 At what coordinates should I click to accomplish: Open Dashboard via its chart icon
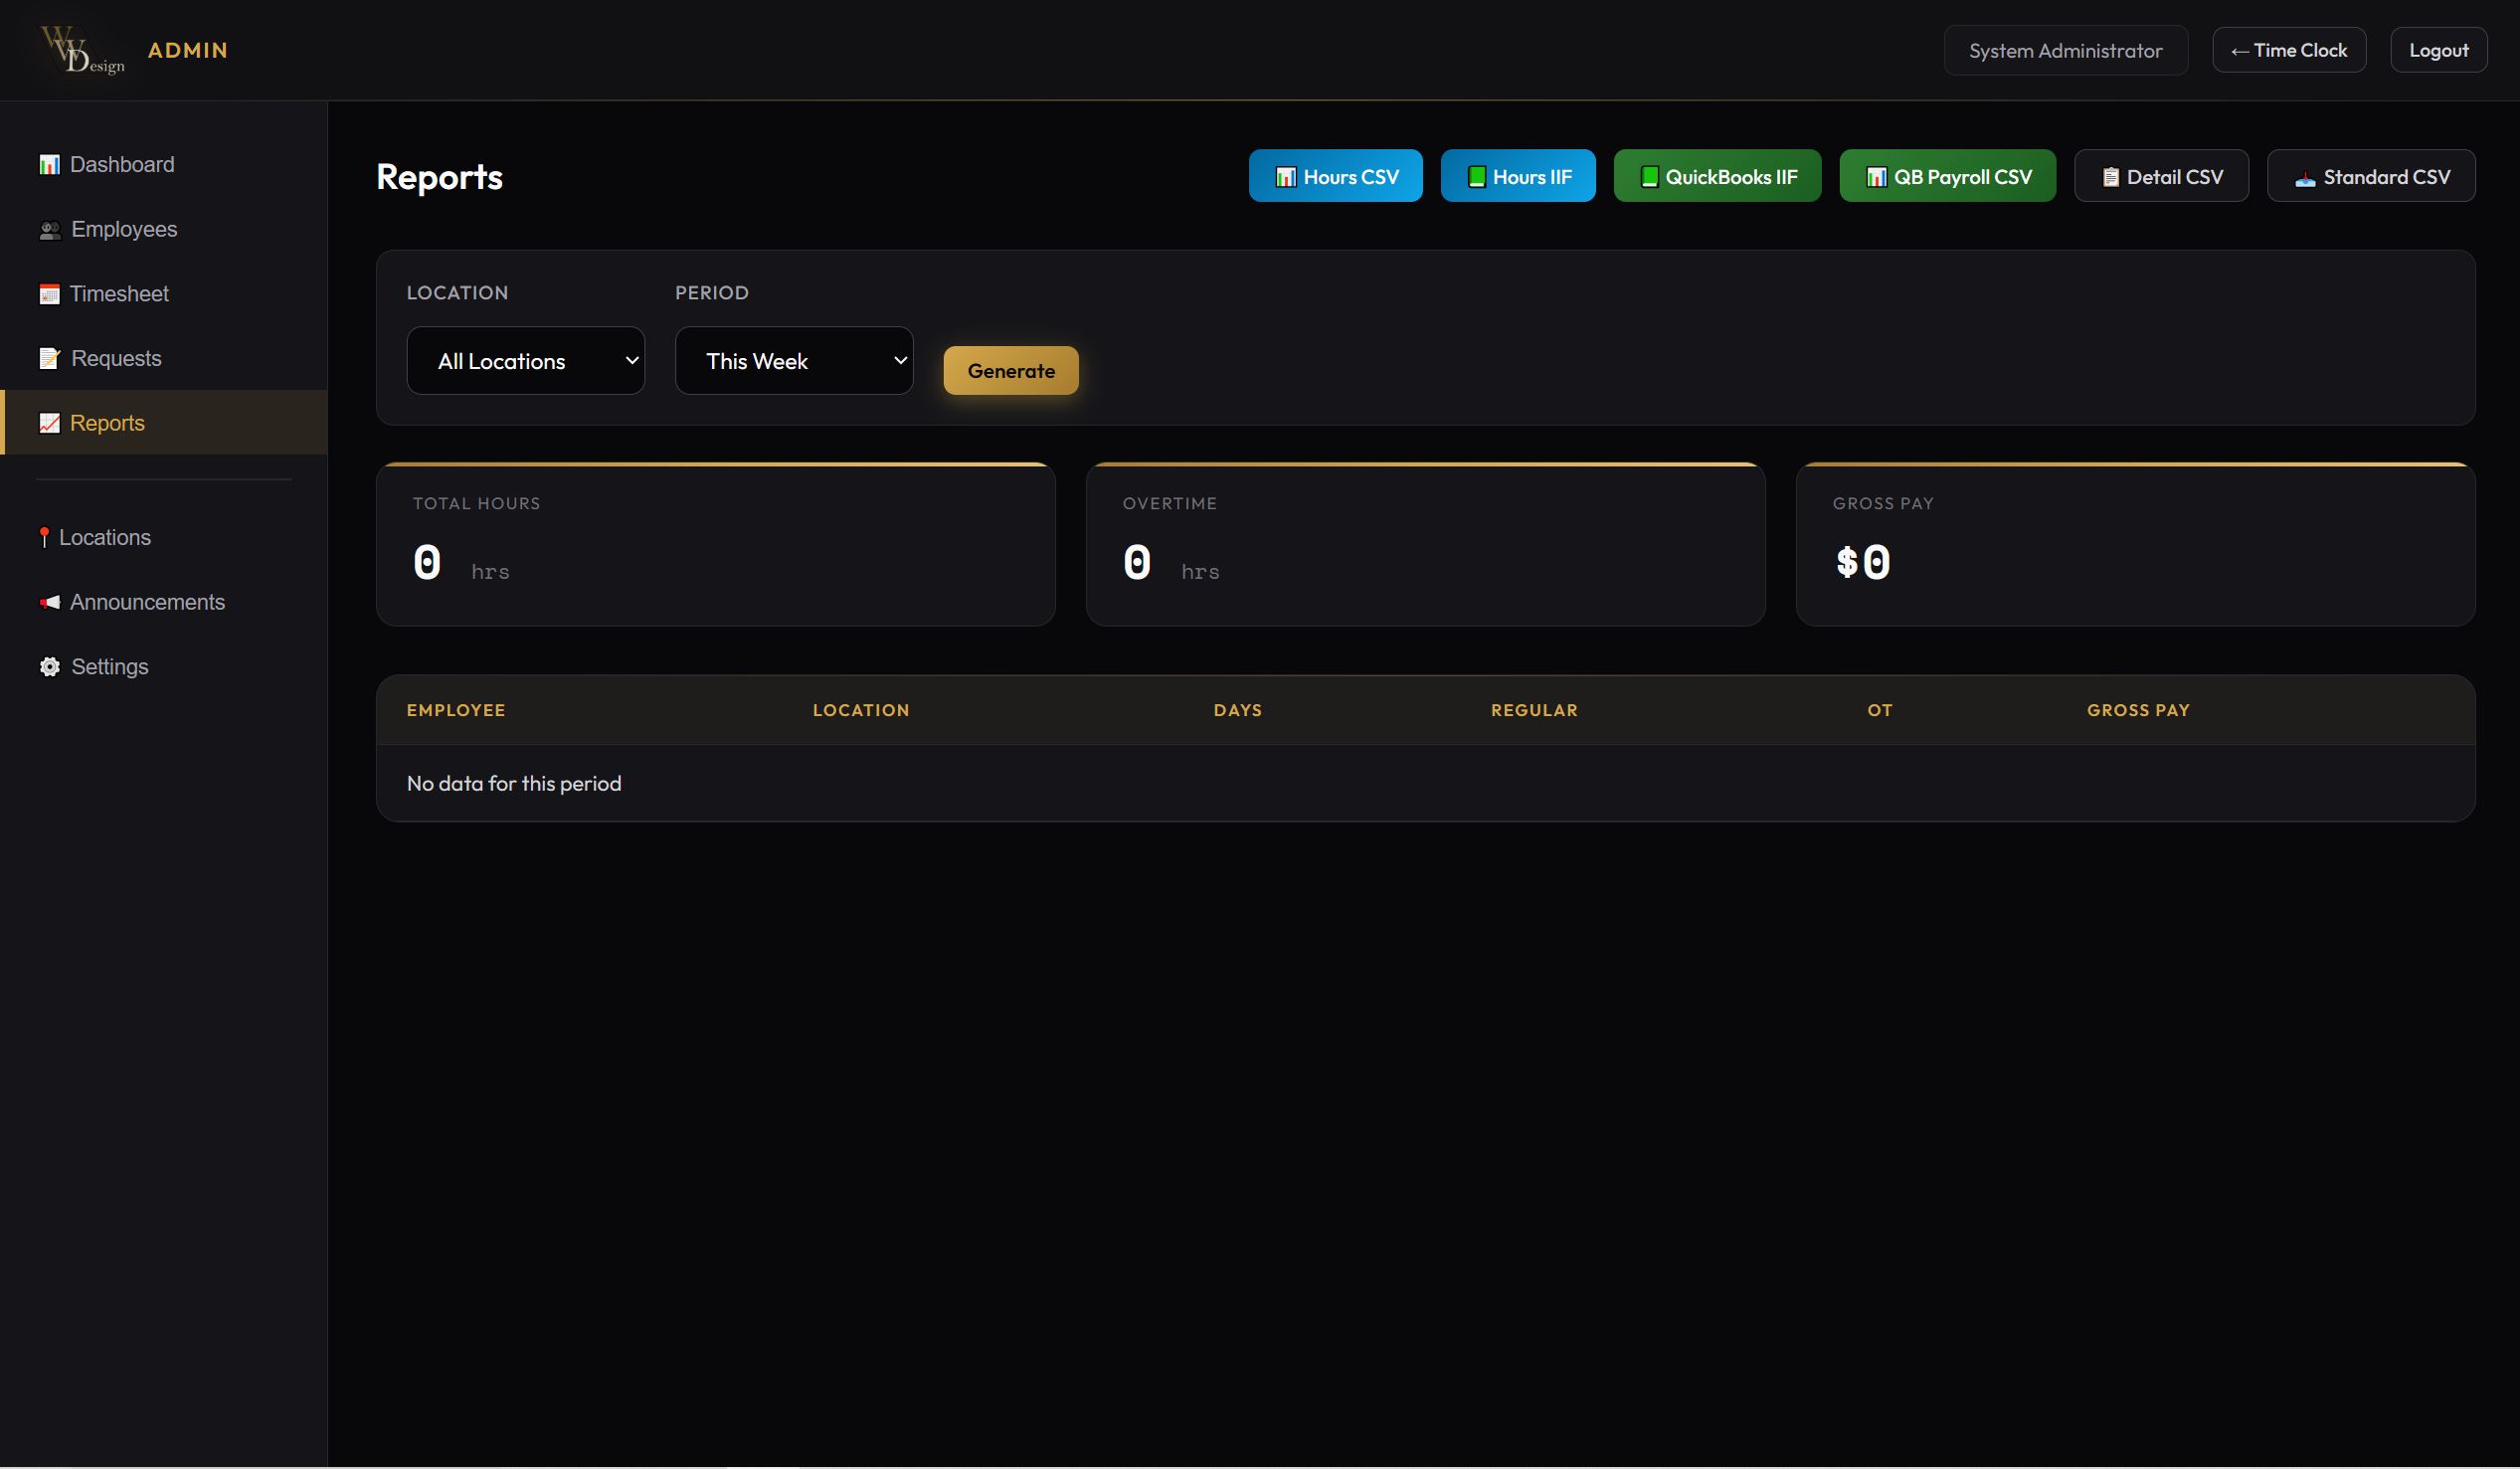point(49,165)
